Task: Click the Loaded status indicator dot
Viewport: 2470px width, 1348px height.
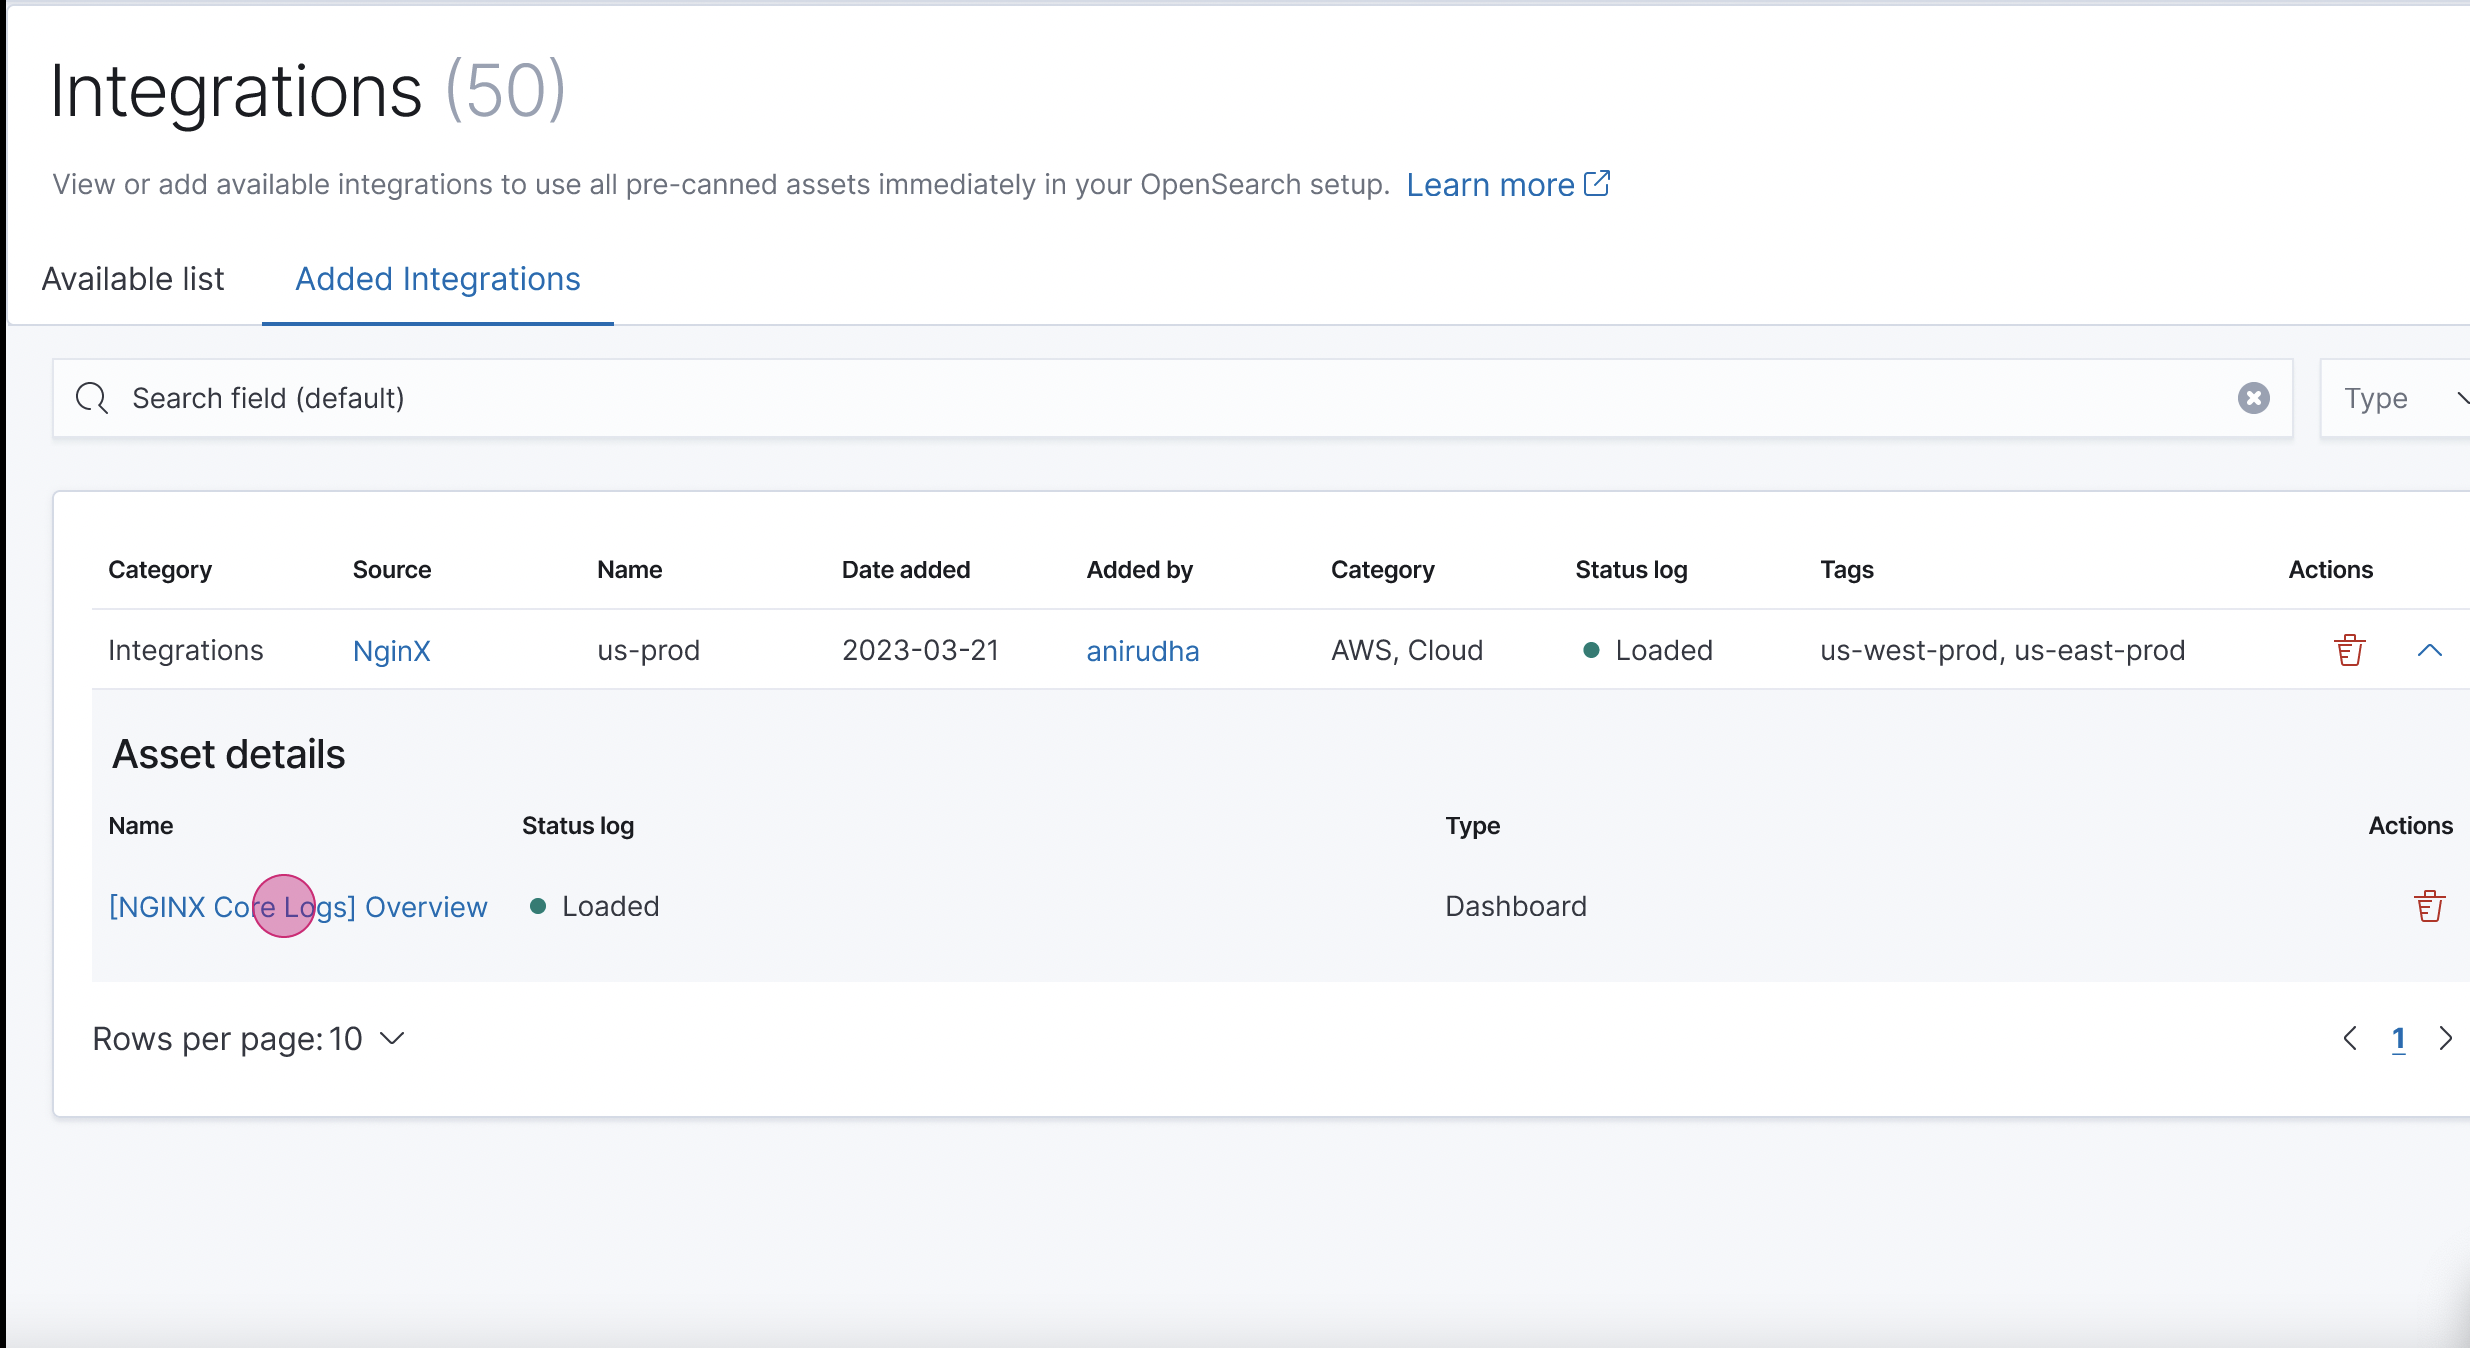Action: click(1593, 649)
